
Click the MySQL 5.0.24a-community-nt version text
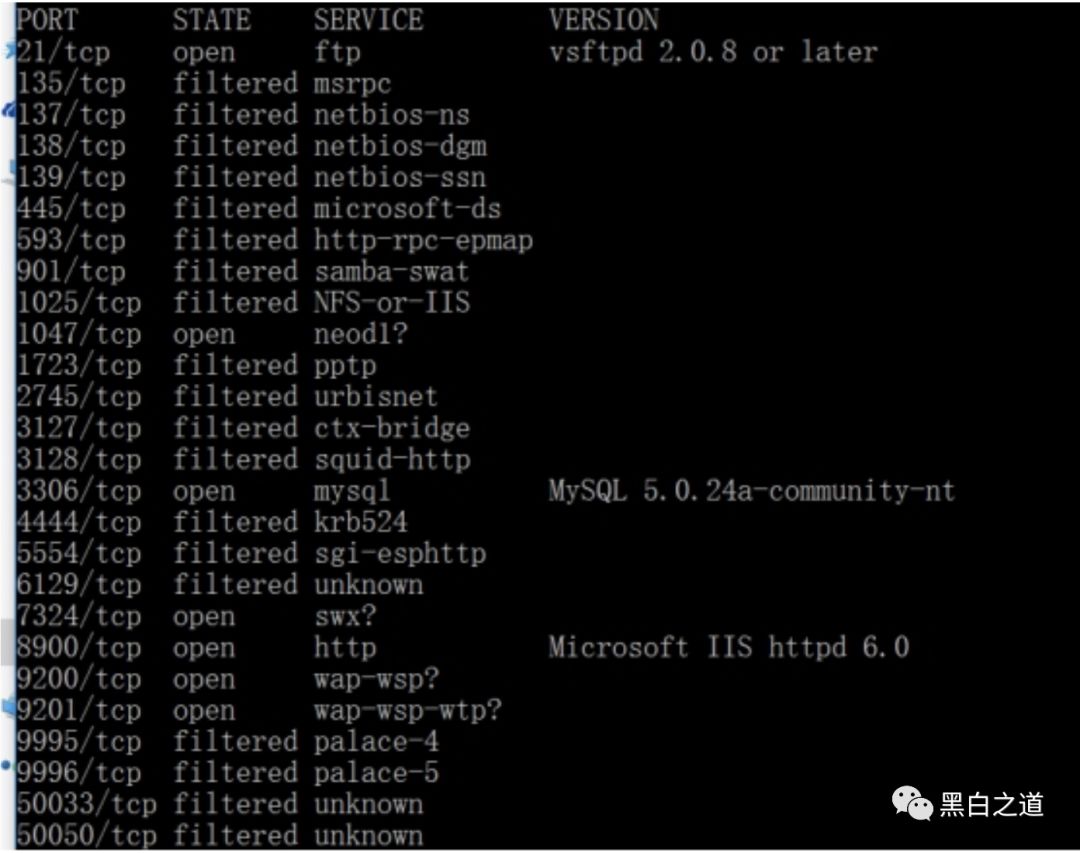(x=751, y=491)
